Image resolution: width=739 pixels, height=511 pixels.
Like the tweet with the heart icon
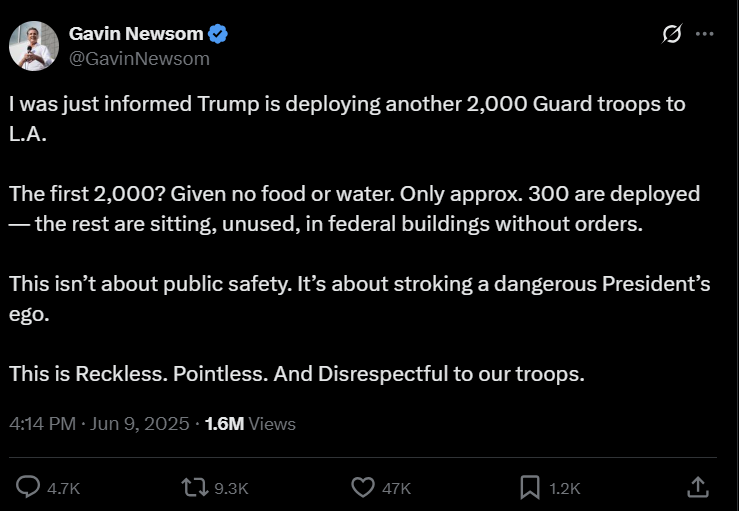[x=363, y=487]
